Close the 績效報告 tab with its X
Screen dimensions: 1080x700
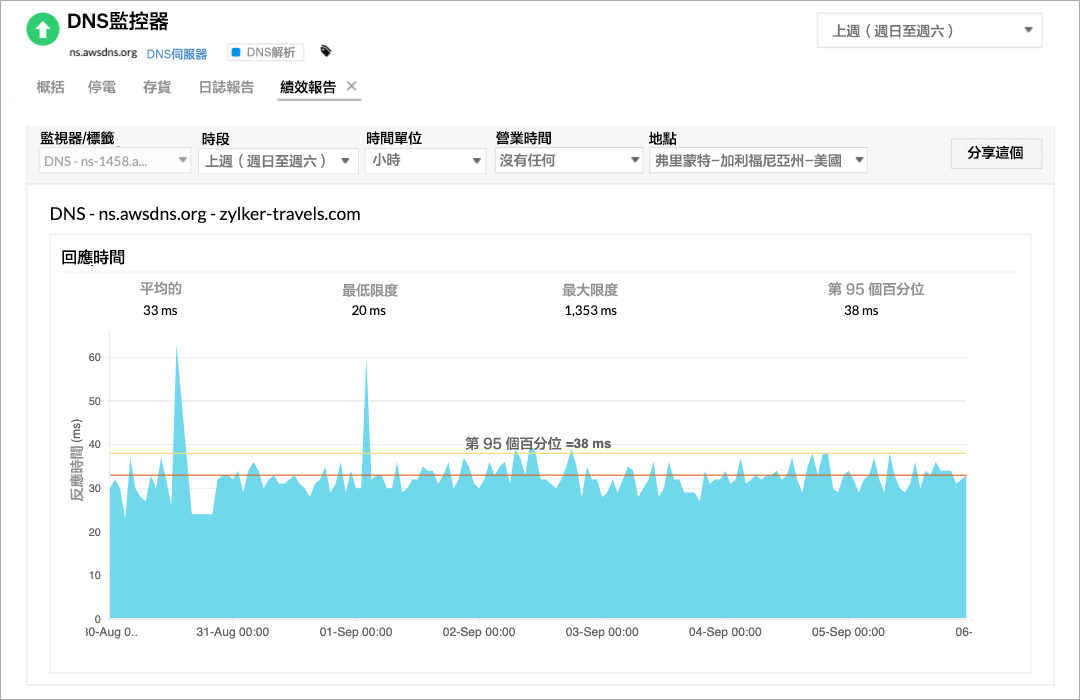click(352, 87)
